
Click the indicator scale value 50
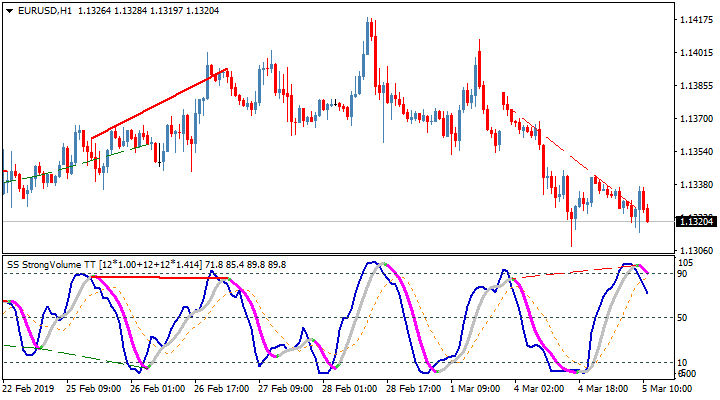684,318
